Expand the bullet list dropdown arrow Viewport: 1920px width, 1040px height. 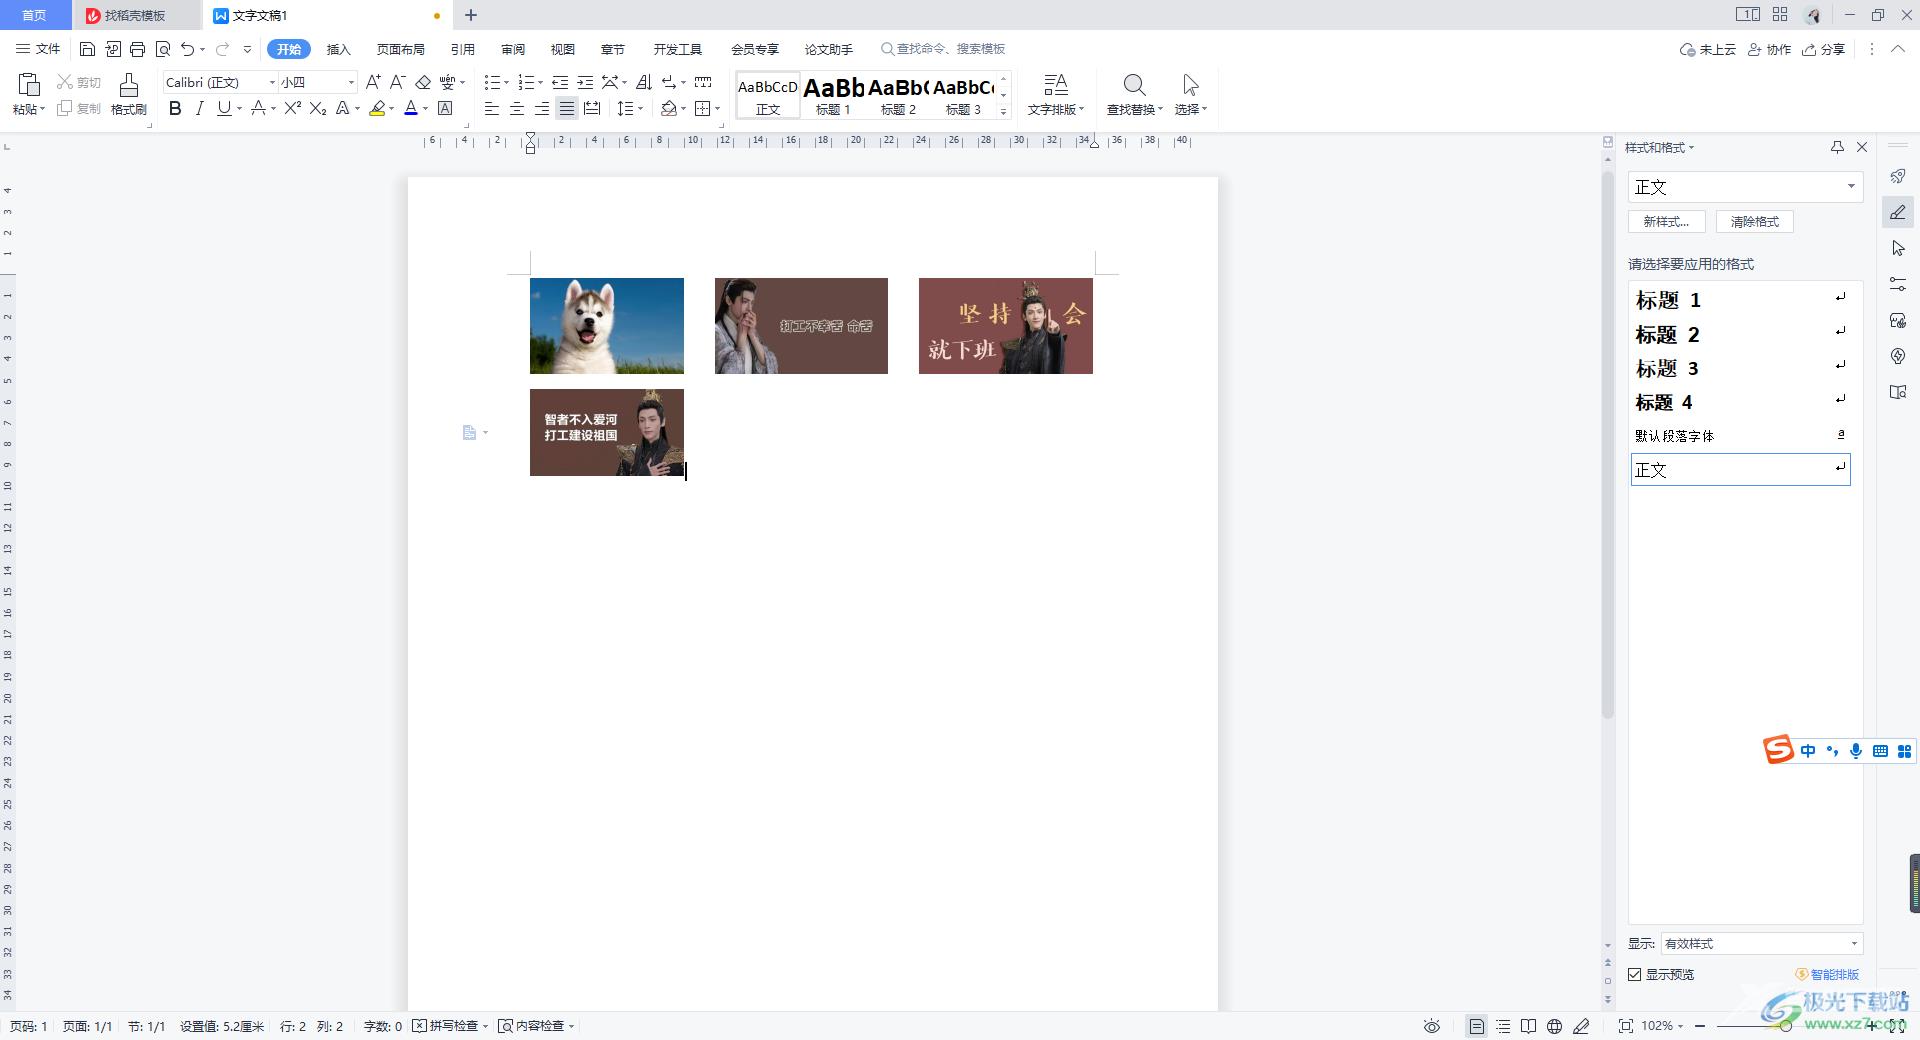tap(506, 82)
